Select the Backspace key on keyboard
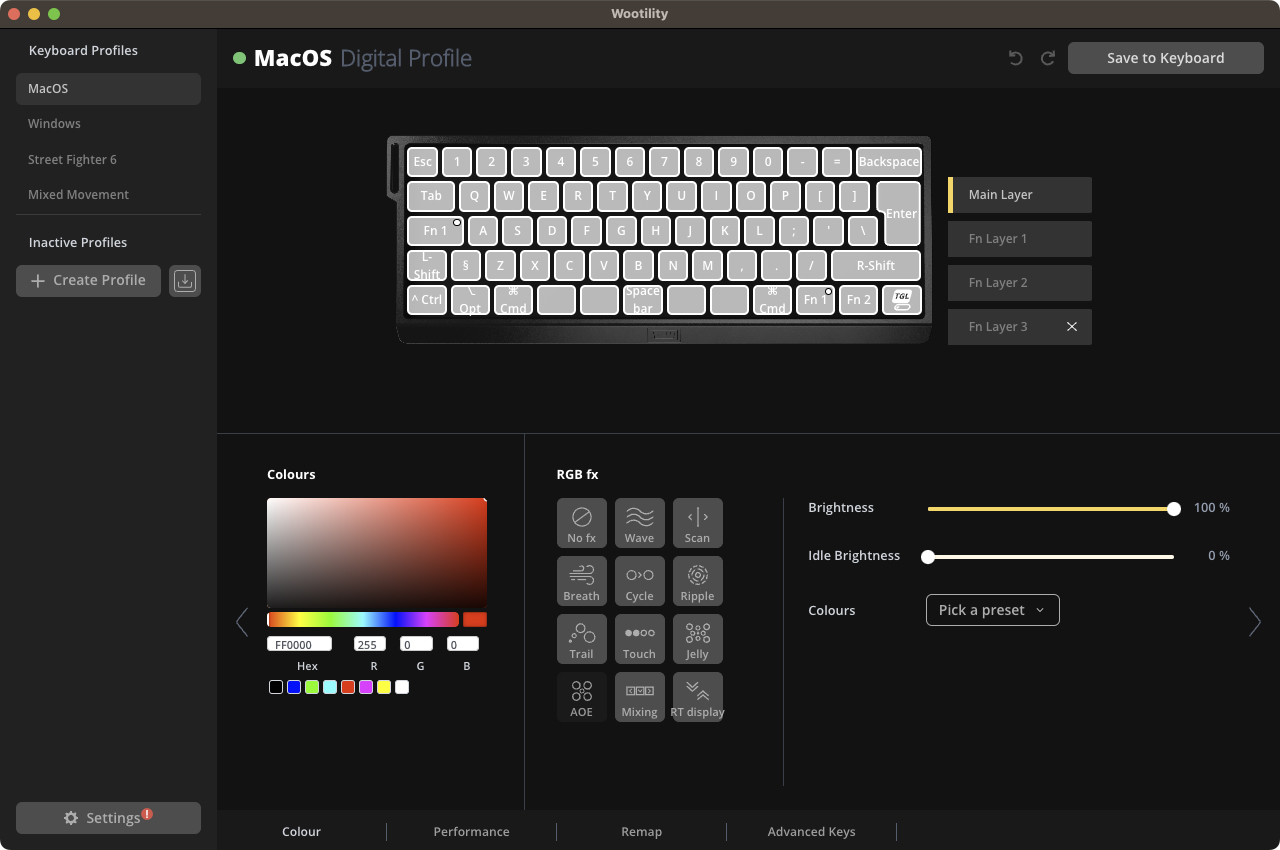1280x850 pixels. click(889, 162)
